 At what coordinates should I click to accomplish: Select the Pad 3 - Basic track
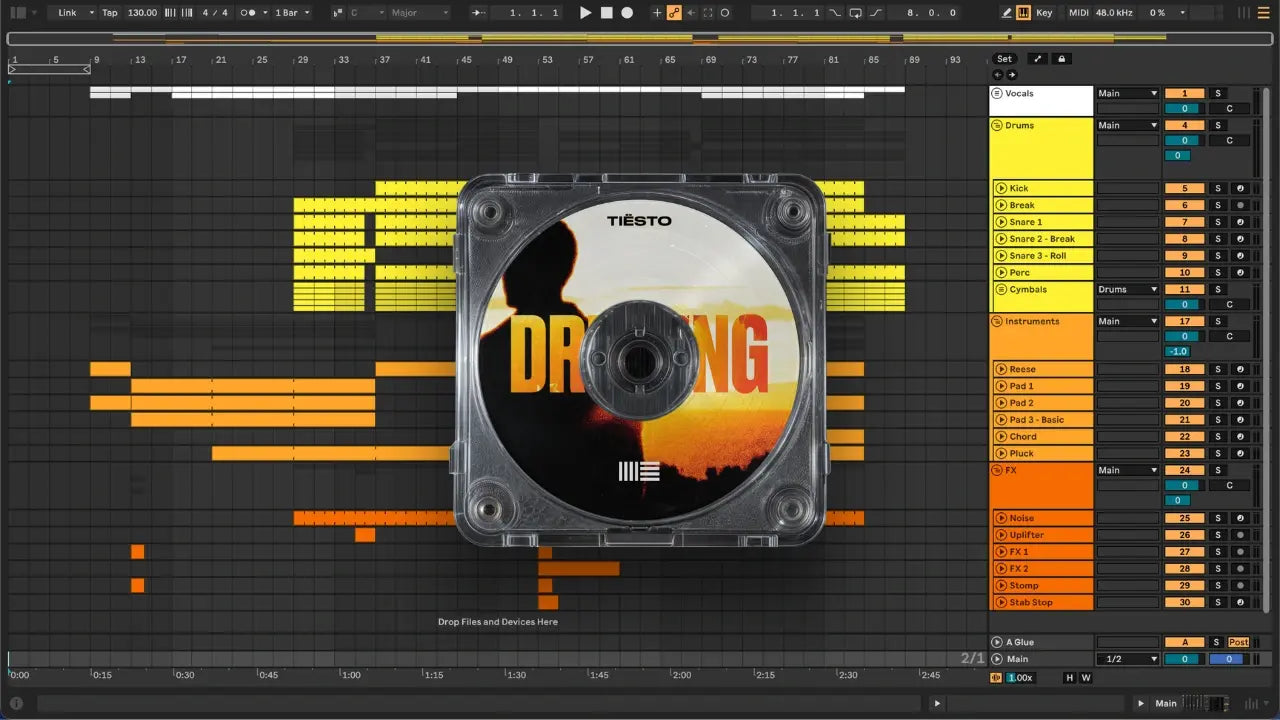[x=1043, y=420]
